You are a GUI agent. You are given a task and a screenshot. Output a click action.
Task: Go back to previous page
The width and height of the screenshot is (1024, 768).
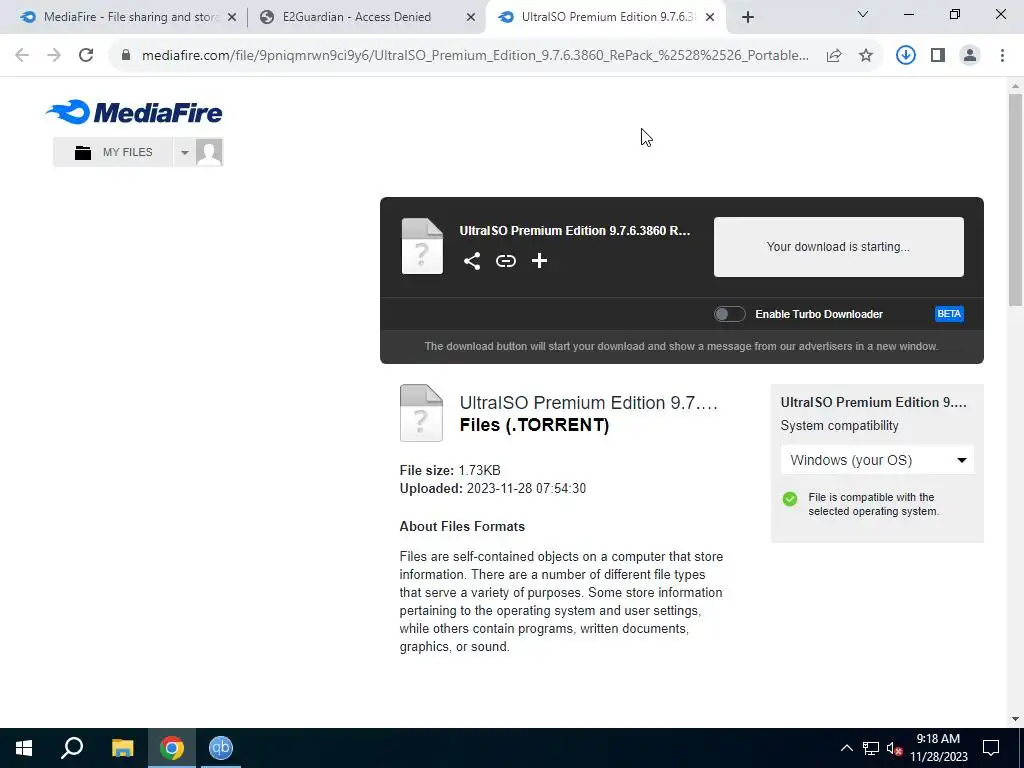click(x=22, y=56)
